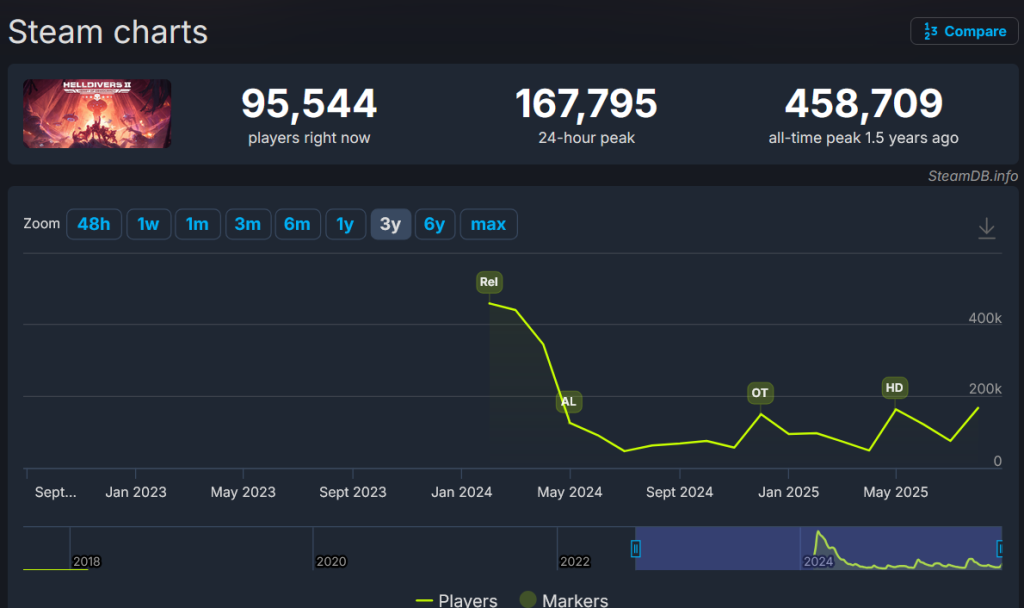This screenshot has width=1024, height=608.
Task: Click the 'Zoom' label
Action: pos(42,223)
